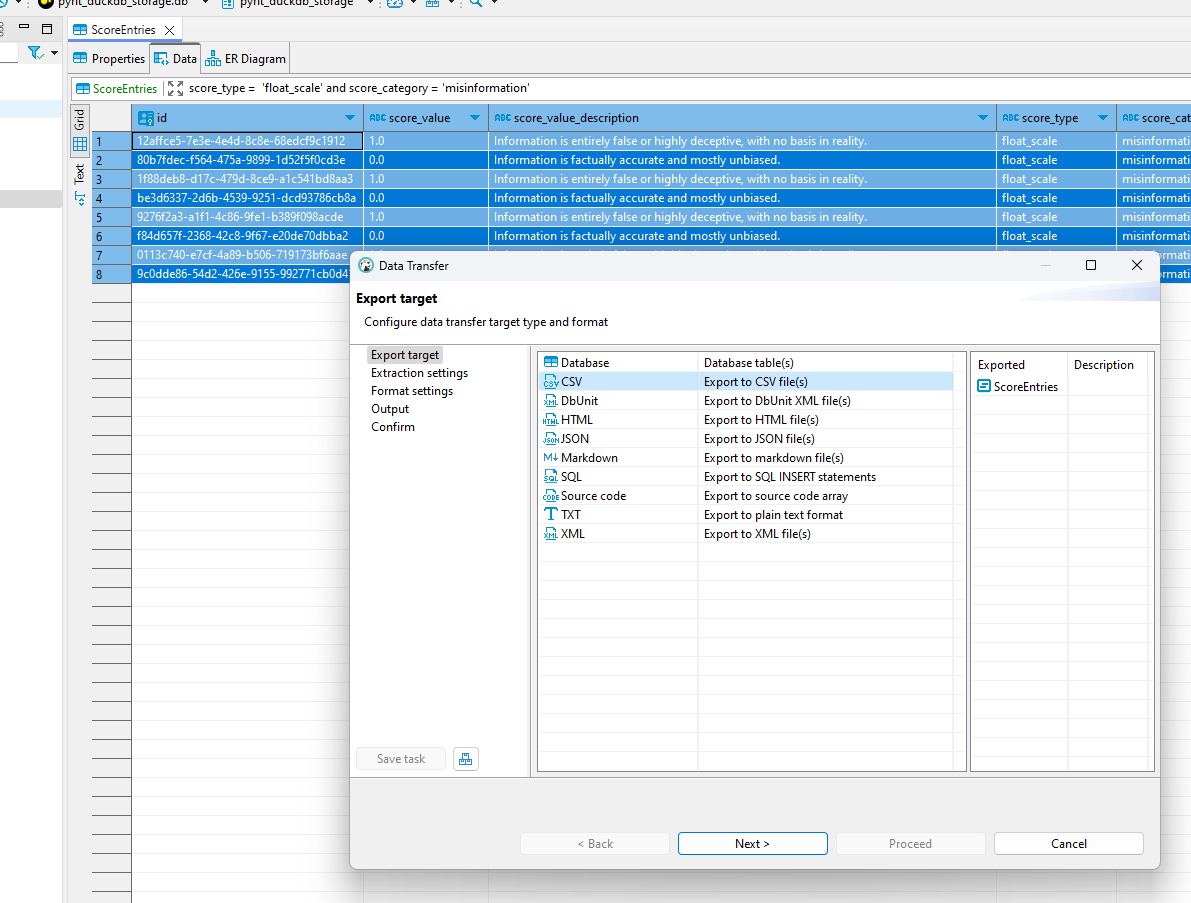Screen dimensions: 1191x903
Task: Cancel the Data Transfer dialog
Action: [1068, 844]
